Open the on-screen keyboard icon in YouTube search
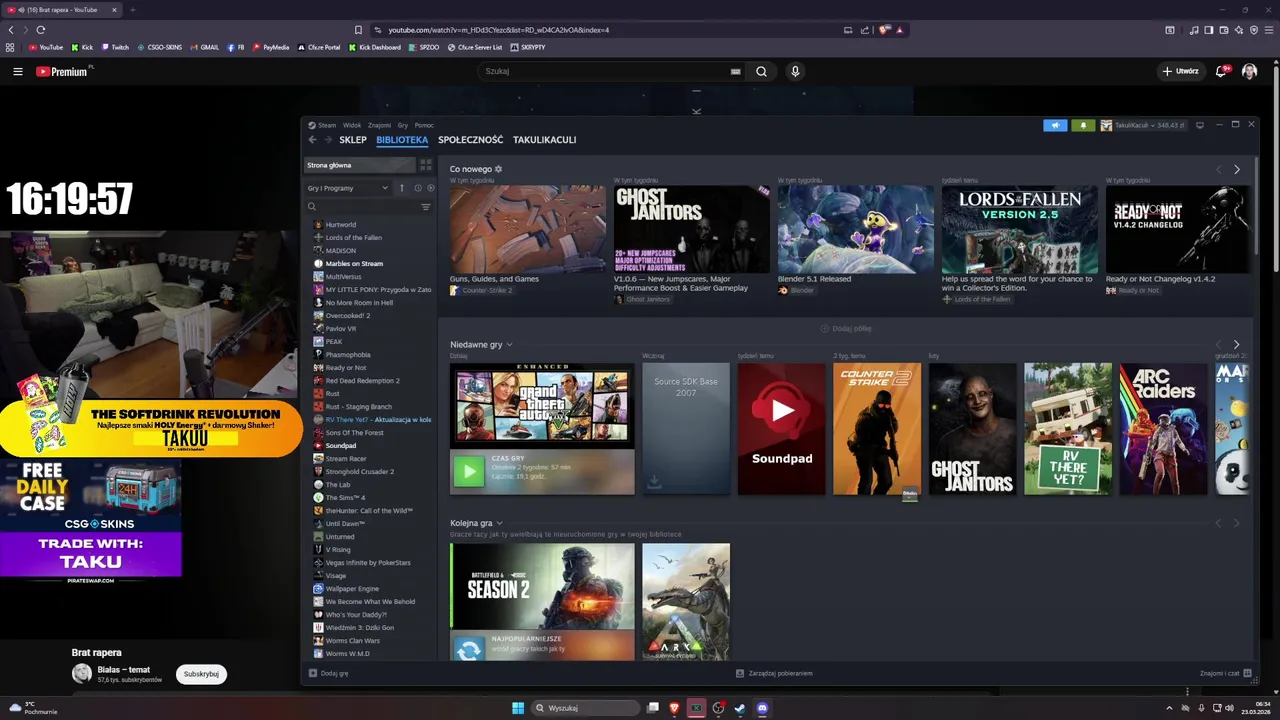The width and height of the screenshot is (1280, 720). (x=736, y=72)
